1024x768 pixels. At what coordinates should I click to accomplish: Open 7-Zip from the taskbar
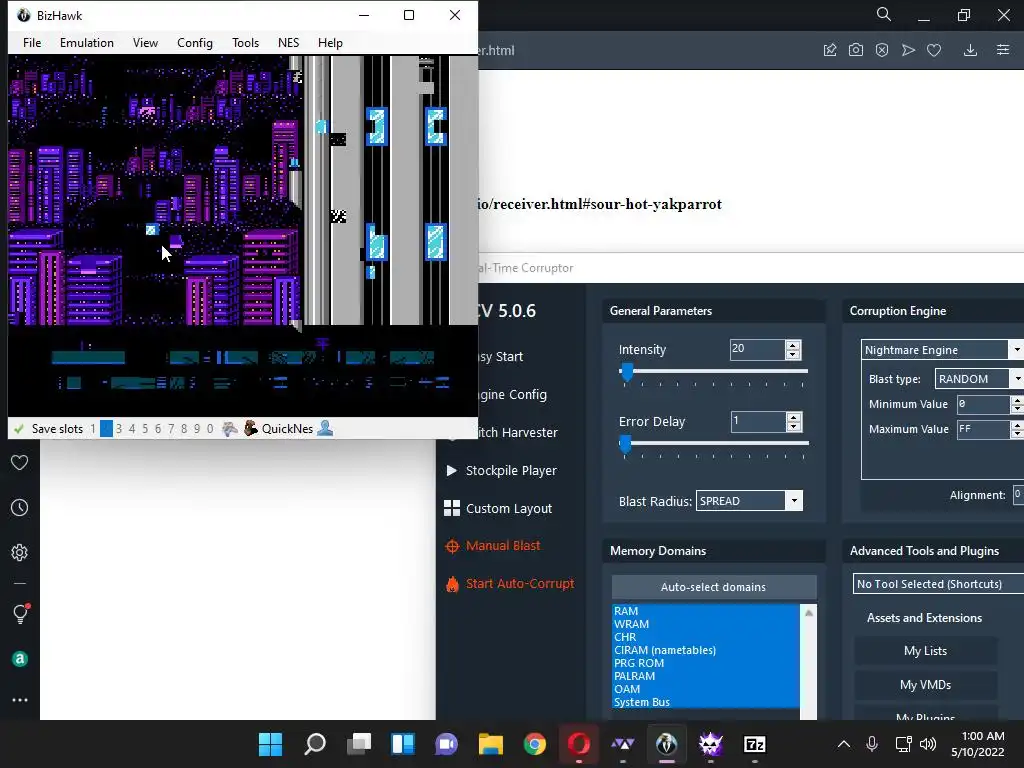coord(754,744)
